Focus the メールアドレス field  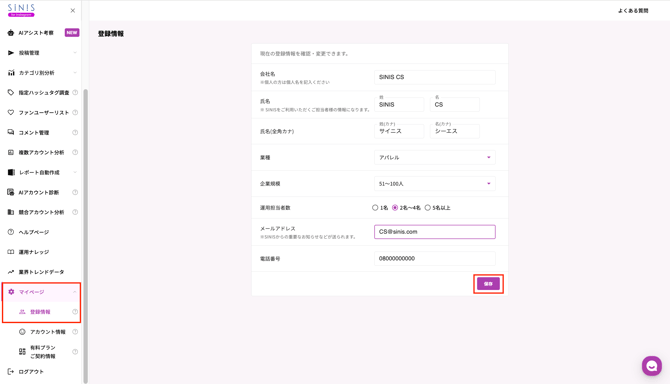click(x=435, y=232)
